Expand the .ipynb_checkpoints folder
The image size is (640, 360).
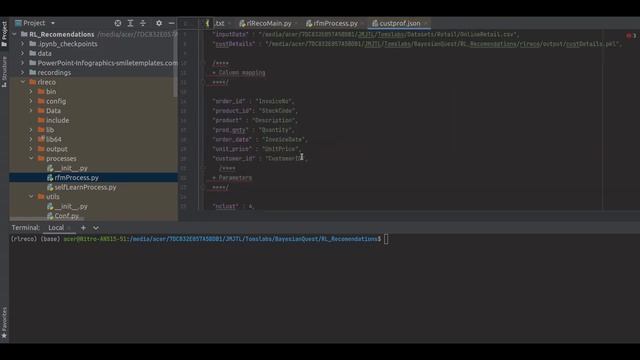pos(23,44)
